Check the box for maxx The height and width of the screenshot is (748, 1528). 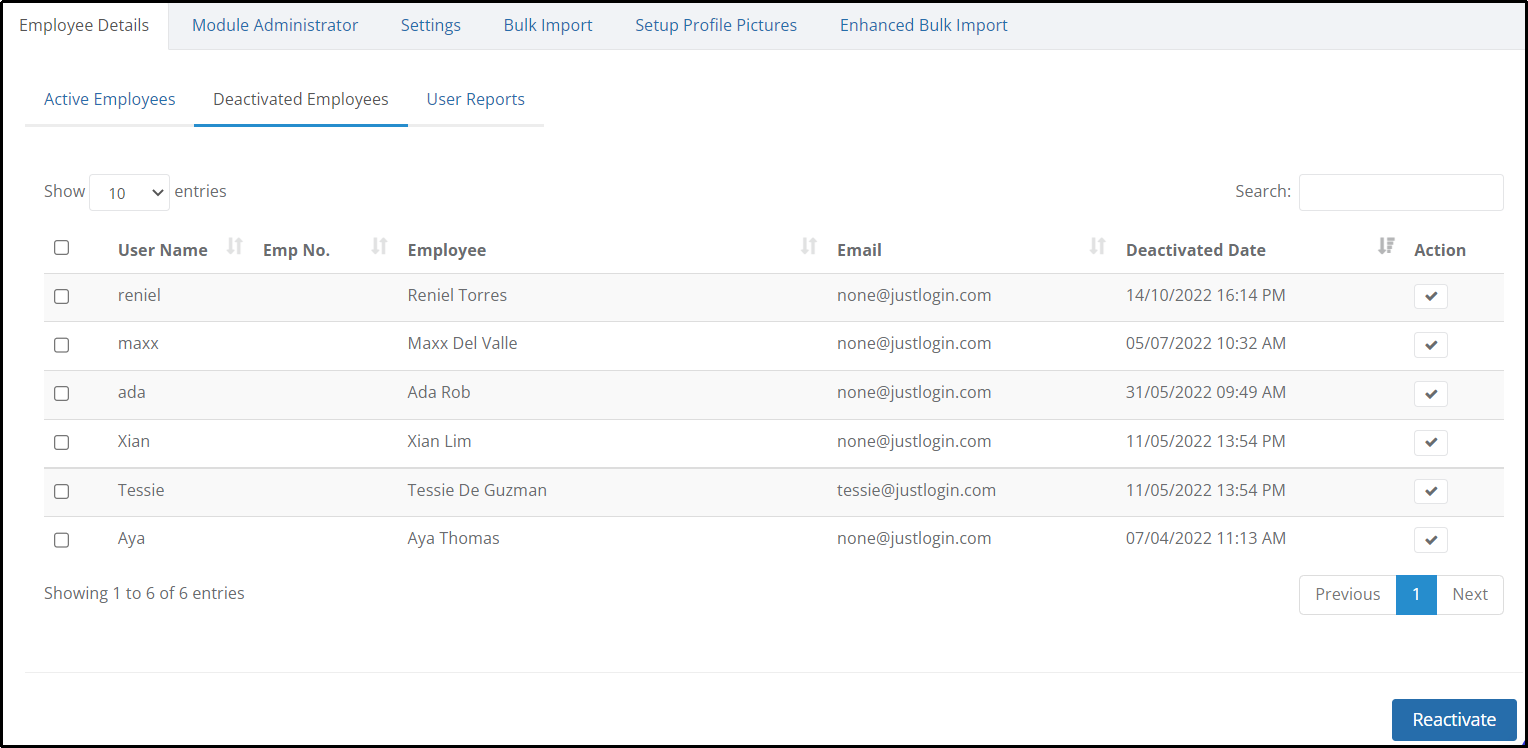pos(61,345)
